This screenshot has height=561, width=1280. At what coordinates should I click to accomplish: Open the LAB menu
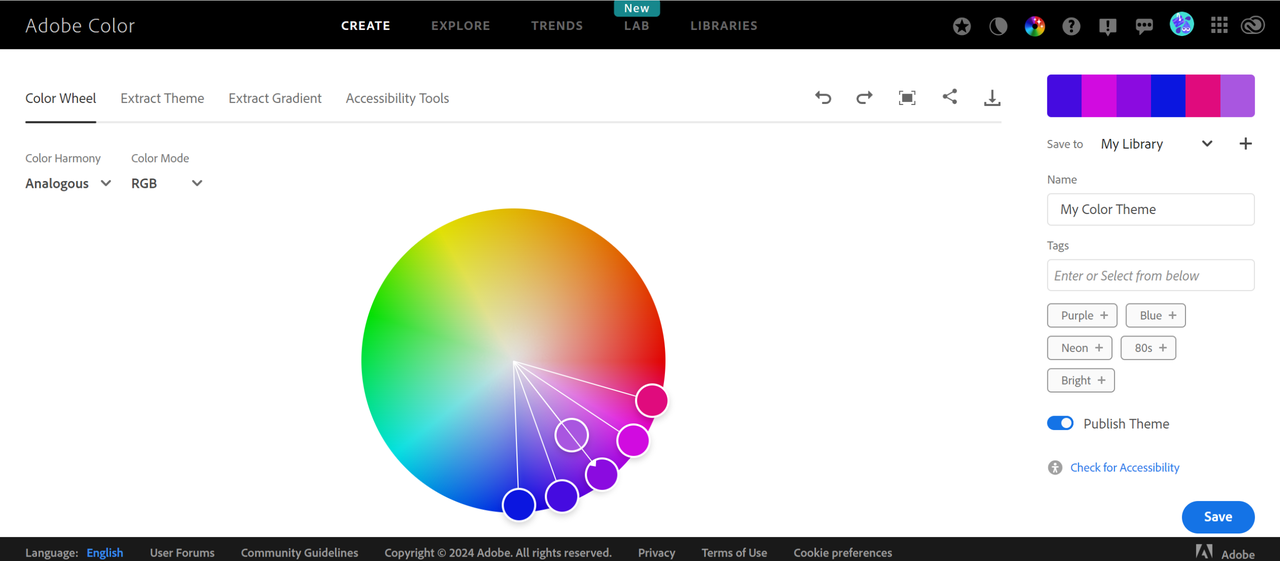pyautogui.click(x=637, y=26)
